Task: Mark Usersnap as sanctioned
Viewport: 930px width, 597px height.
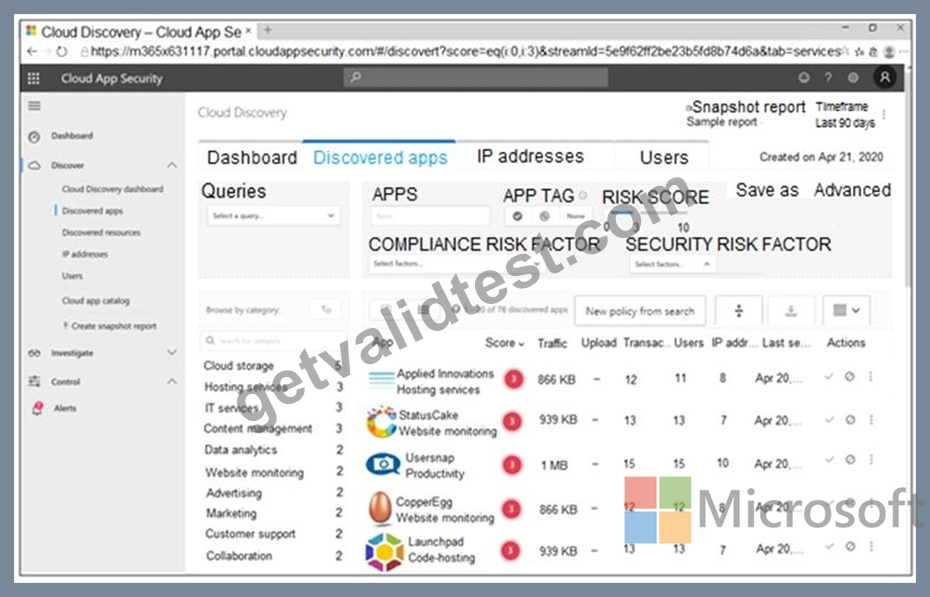Action: click(x=829, y=459)
